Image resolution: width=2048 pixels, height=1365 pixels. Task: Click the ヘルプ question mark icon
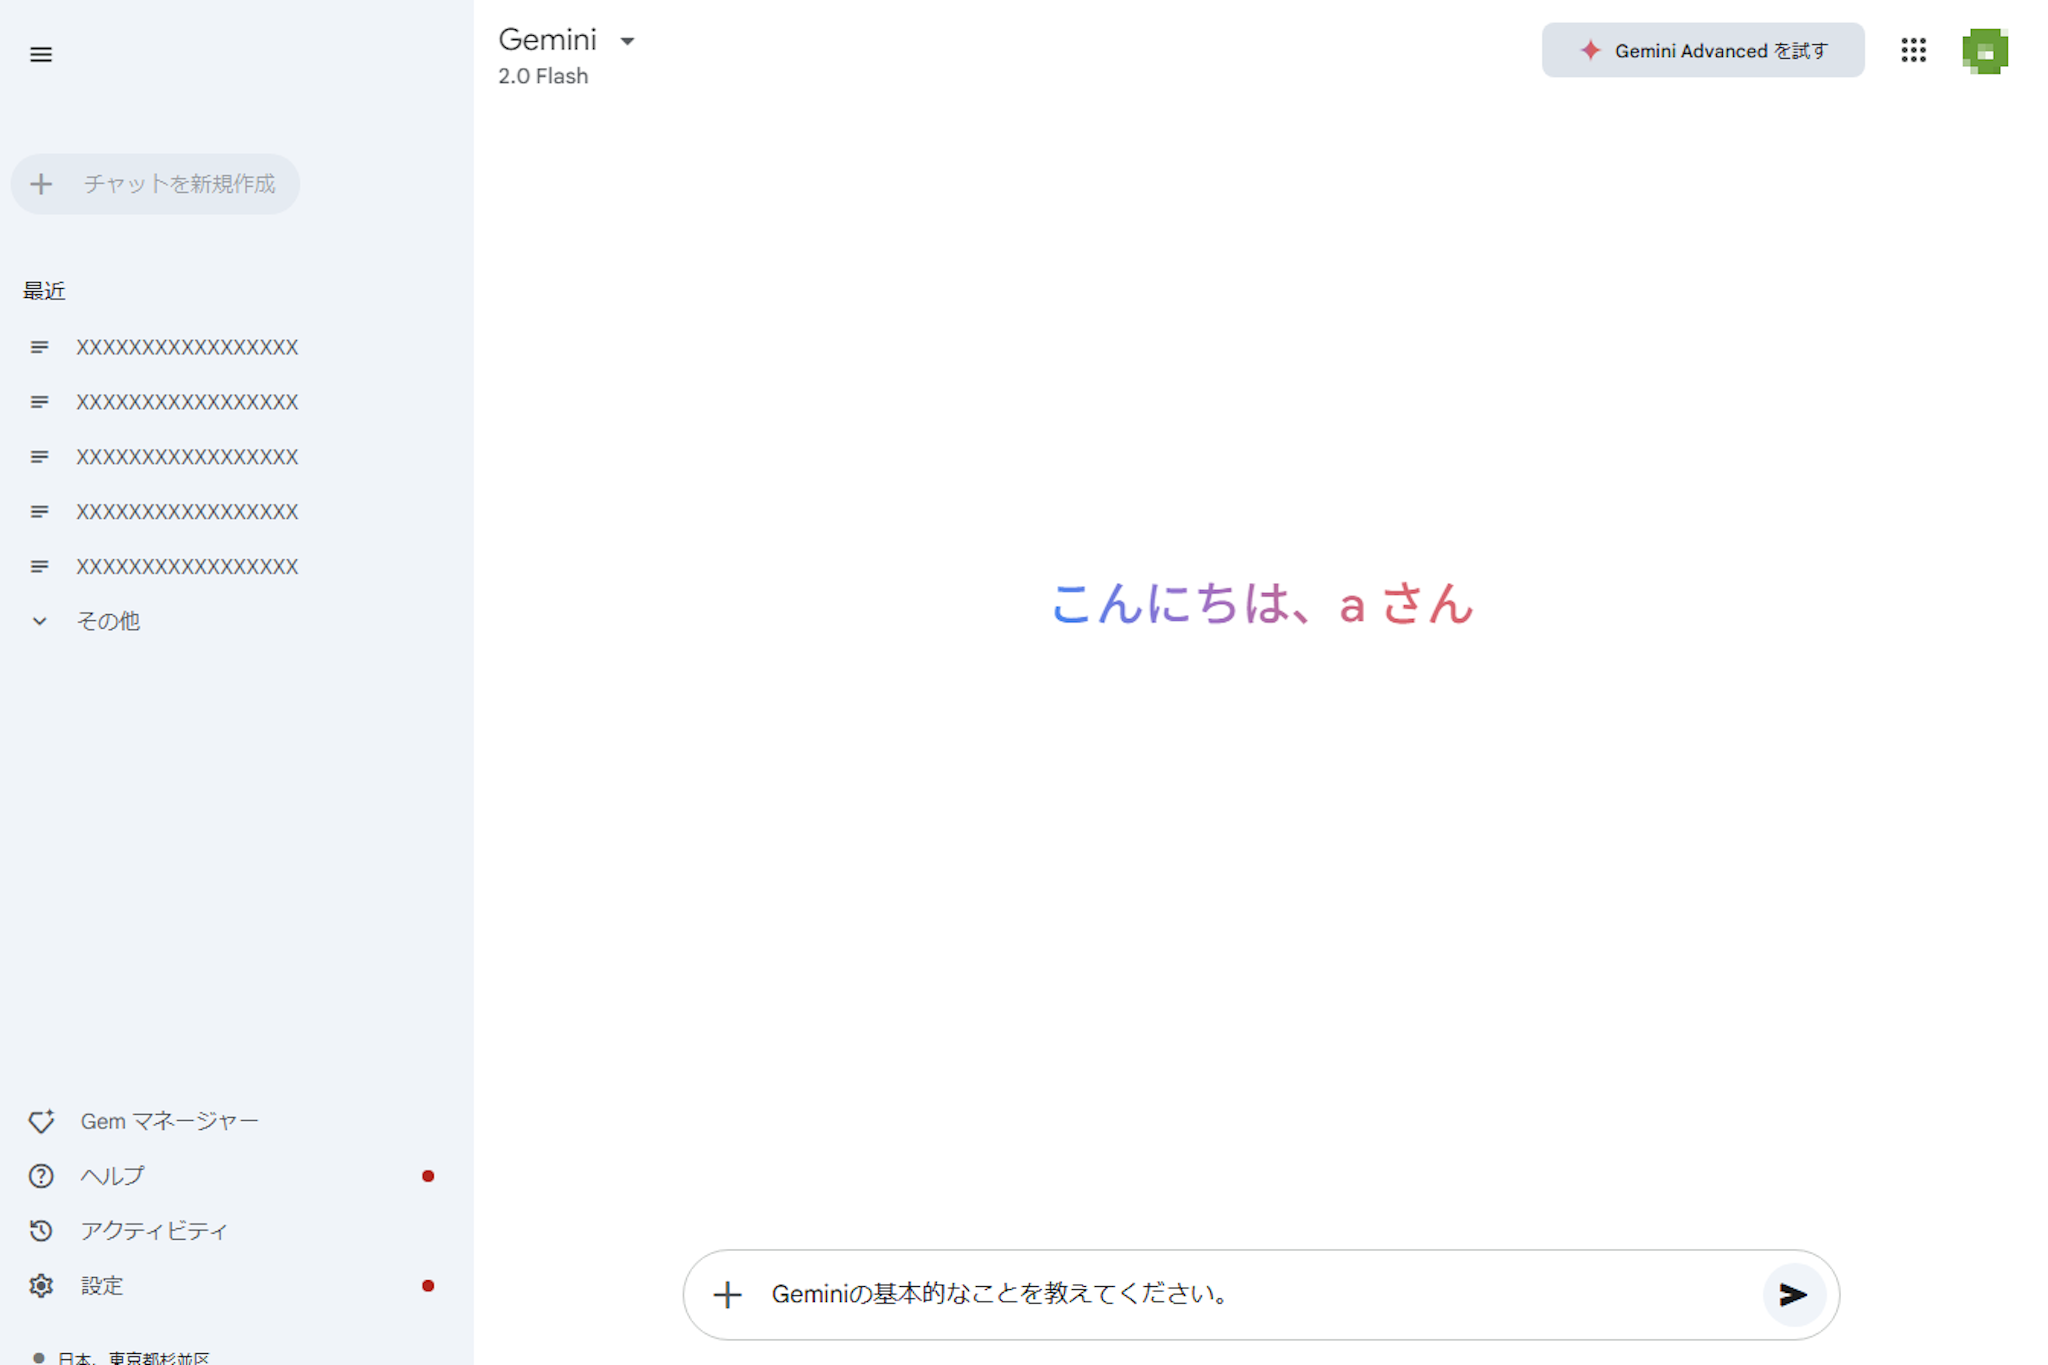(x=41, y=1176)
